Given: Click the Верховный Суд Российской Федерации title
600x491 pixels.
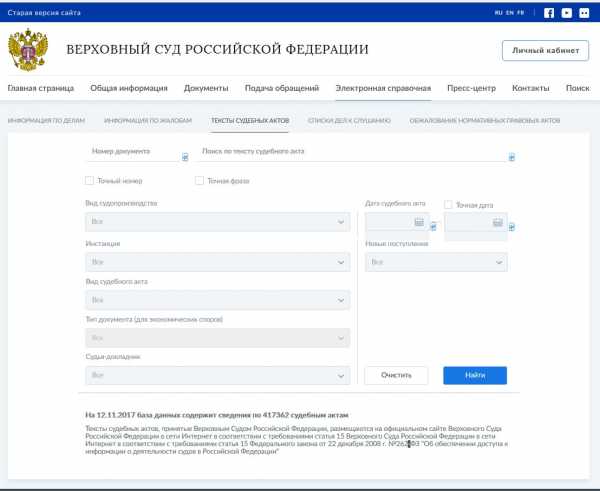Looking at the screenshot, I should 217,50.
